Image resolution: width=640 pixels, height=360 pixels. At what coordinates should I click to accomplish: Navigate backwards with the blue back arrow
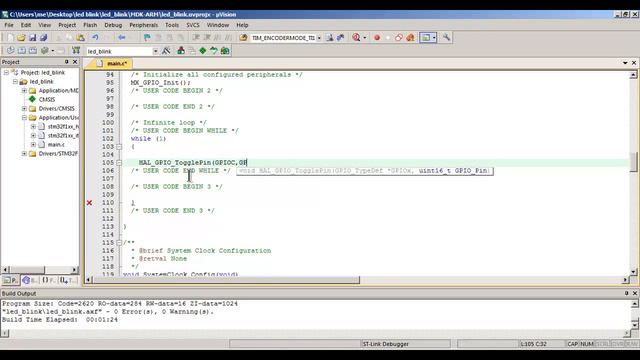(x=122, y=38)
